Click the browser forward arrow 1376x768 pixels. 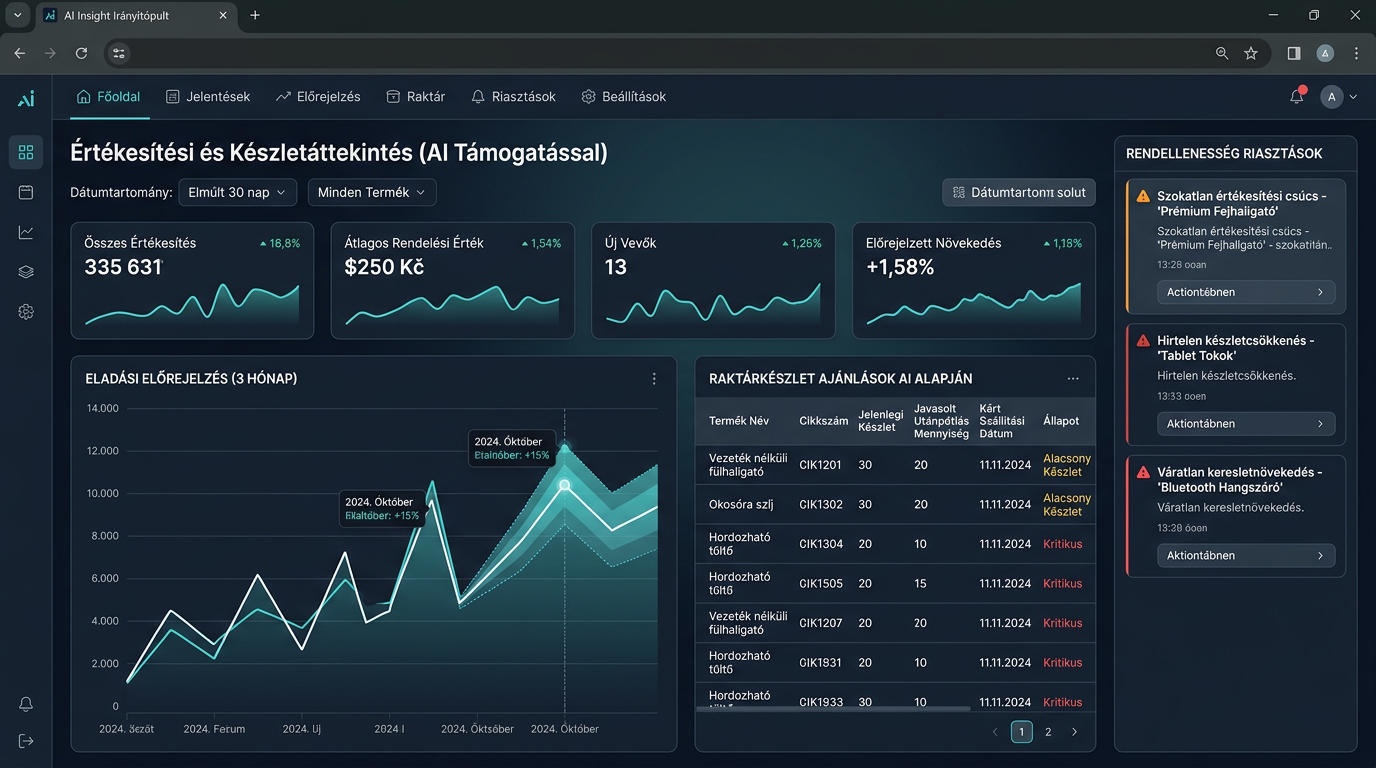(50, 53)
